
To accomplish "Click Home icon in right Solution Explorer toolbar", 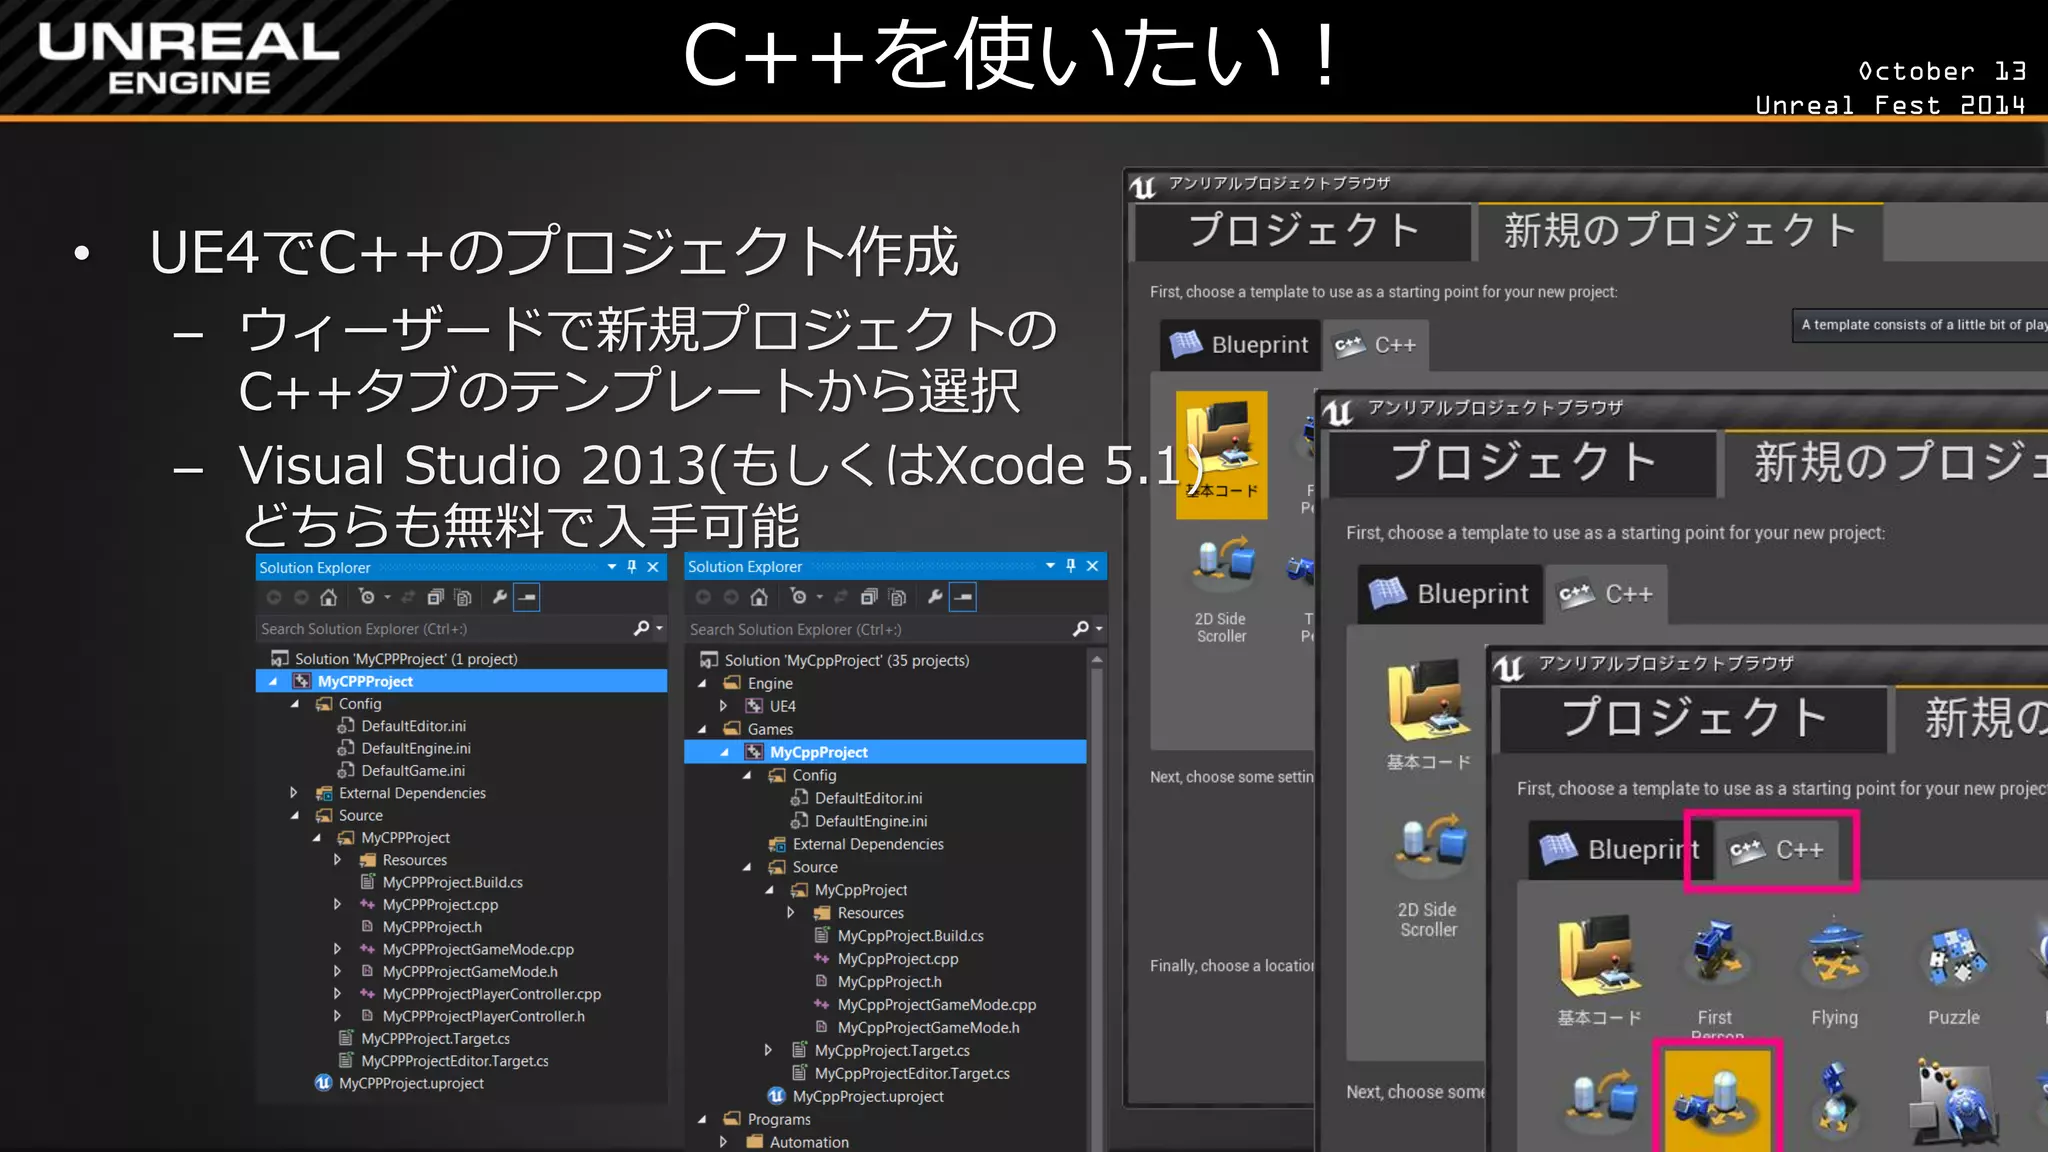I will tap(759, 597).
